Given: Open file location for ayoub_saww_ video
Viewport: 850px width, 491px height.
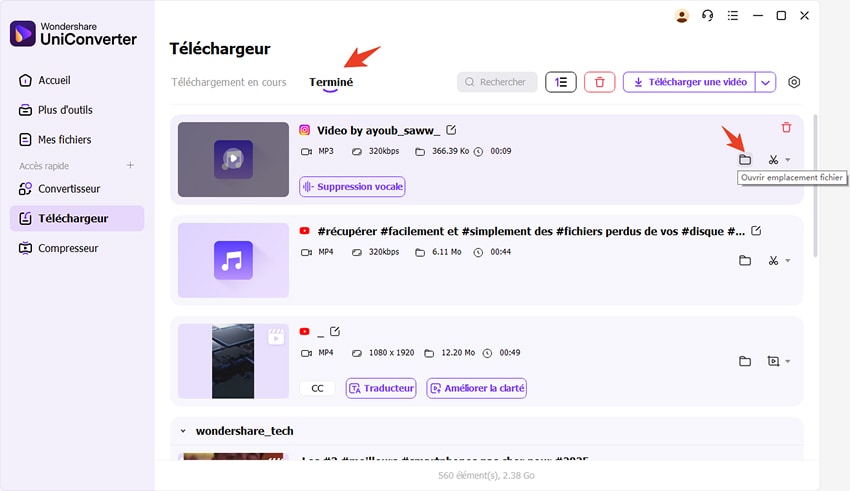Looking at the screenshot, I should pyautogui.click(x=745, y=160).
